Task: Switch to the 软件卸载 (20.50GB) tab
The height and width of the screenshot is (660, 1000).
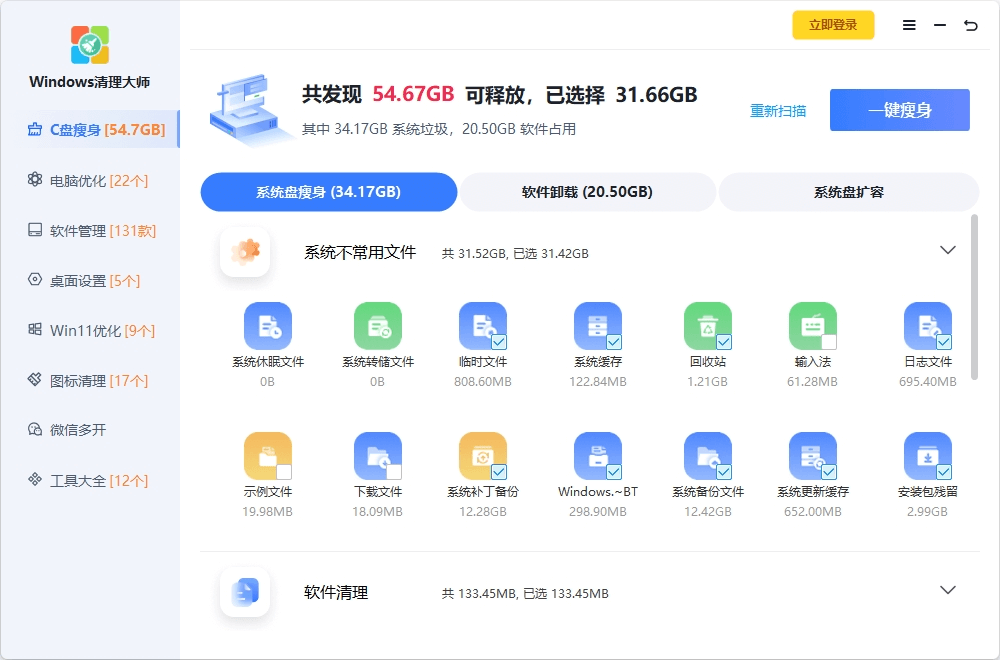Action: click(x=587, y=192)
